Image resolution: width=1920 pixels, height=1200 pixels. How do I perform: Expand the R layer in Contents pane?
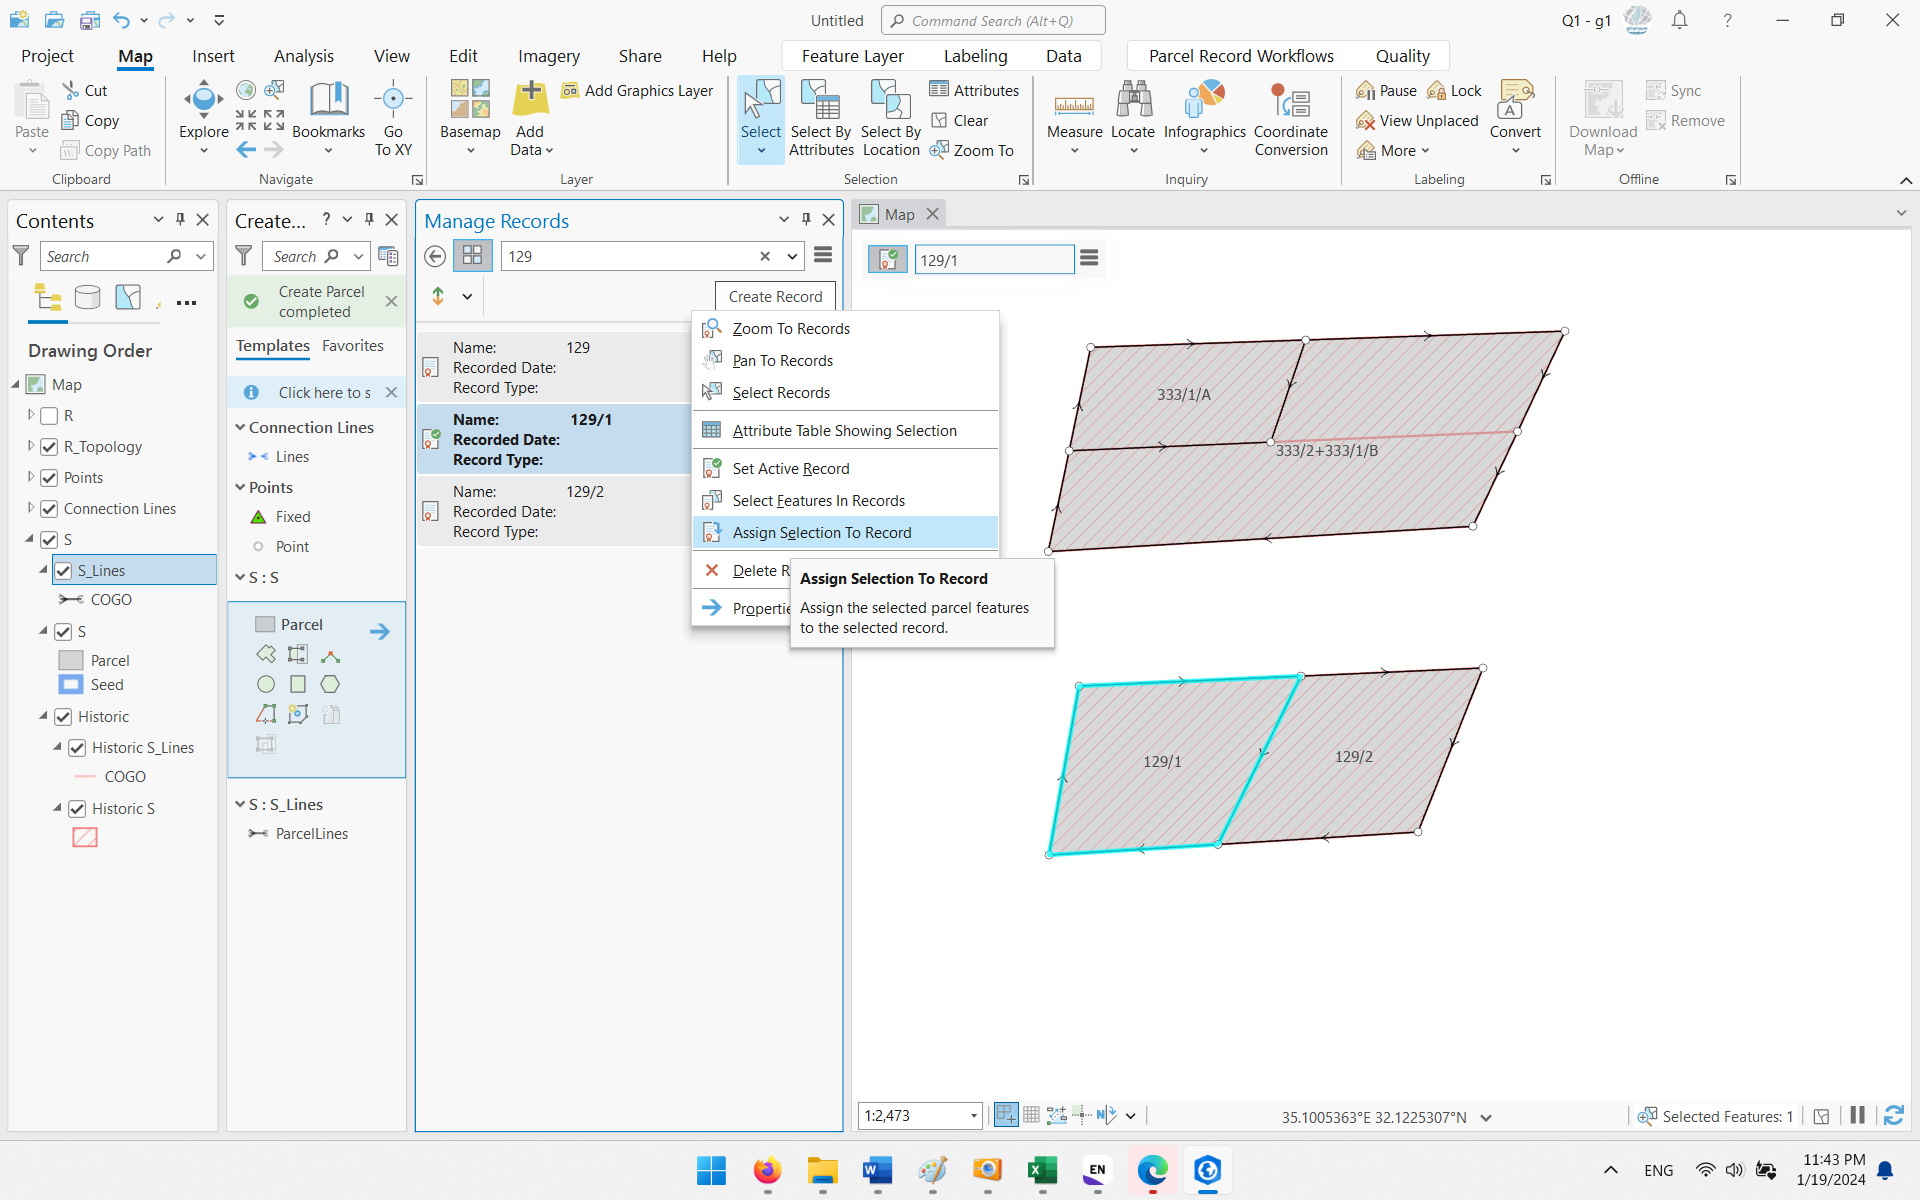point(30,415)
